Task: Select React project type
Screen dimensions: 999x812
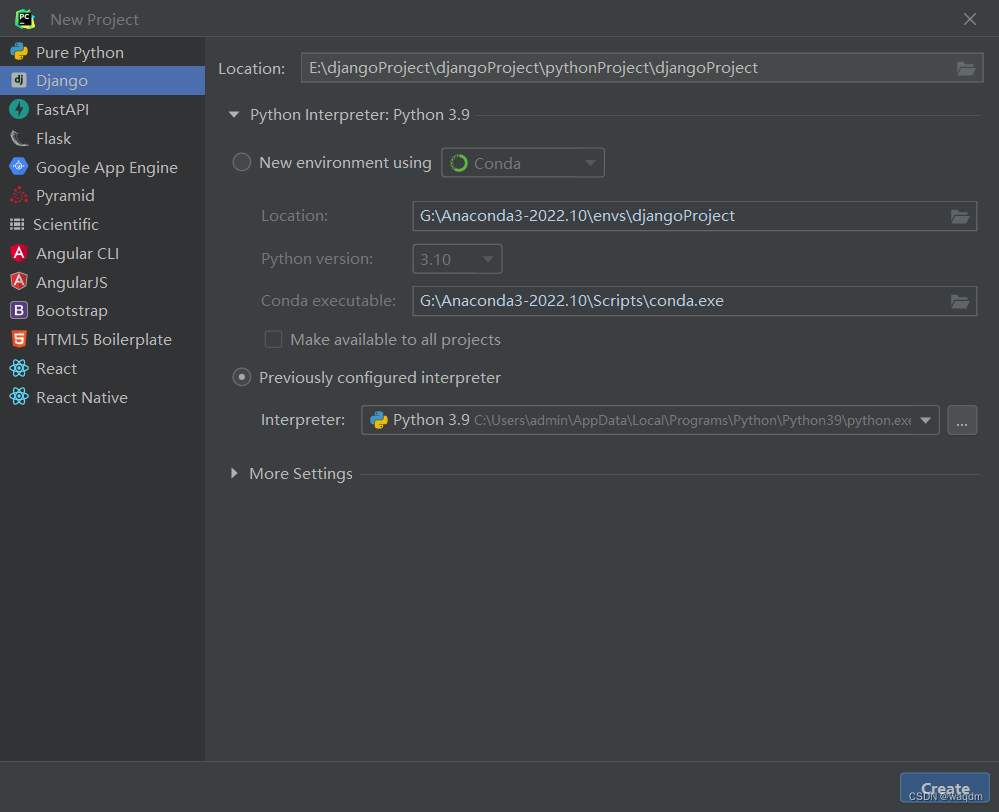Action: point(103,368)
